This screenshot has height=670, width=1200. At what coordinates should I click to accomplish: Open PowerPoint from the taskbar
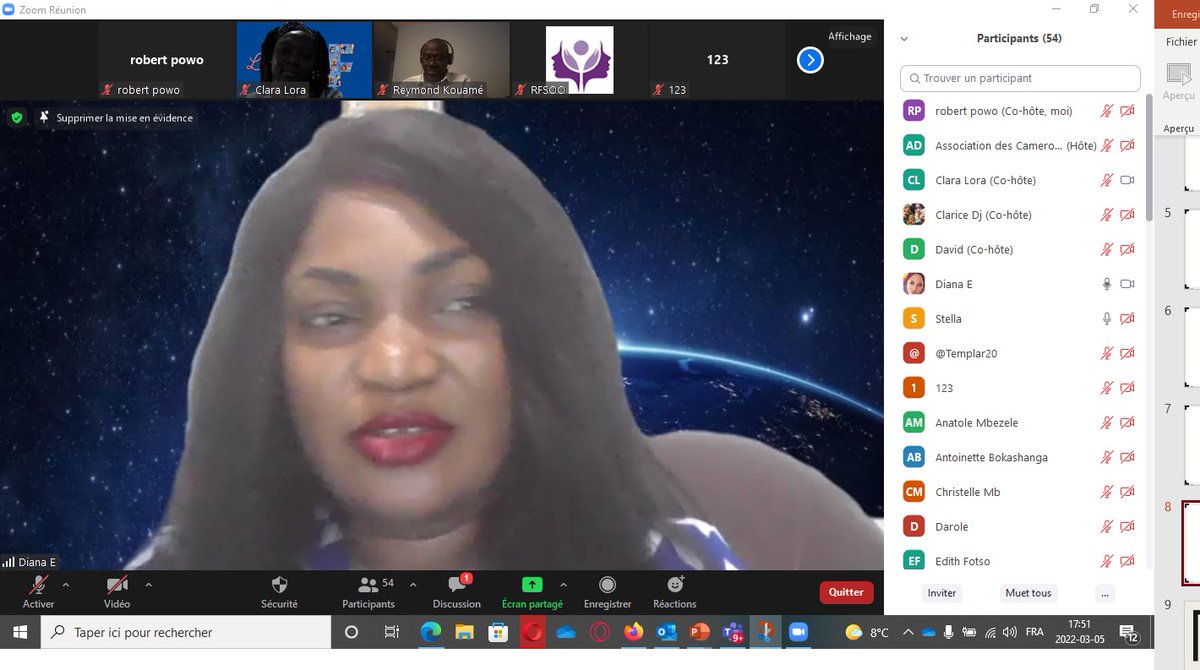tap(700, 632)
